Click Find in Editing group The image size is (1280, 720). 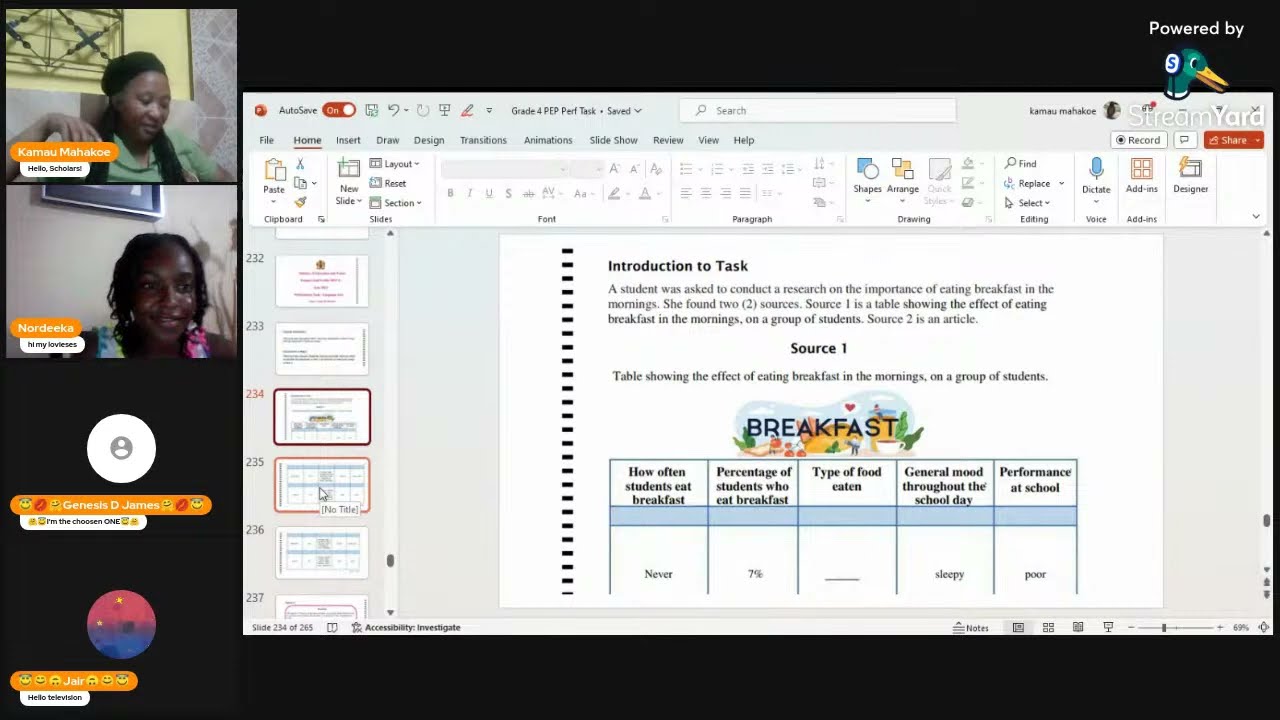tap(1021, 163)
